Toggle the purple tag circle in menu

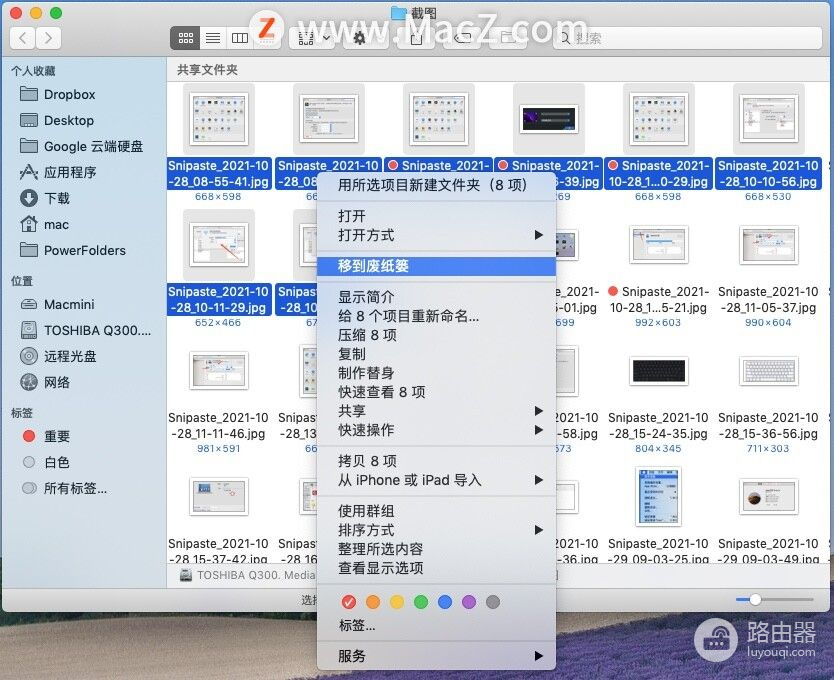468,602
